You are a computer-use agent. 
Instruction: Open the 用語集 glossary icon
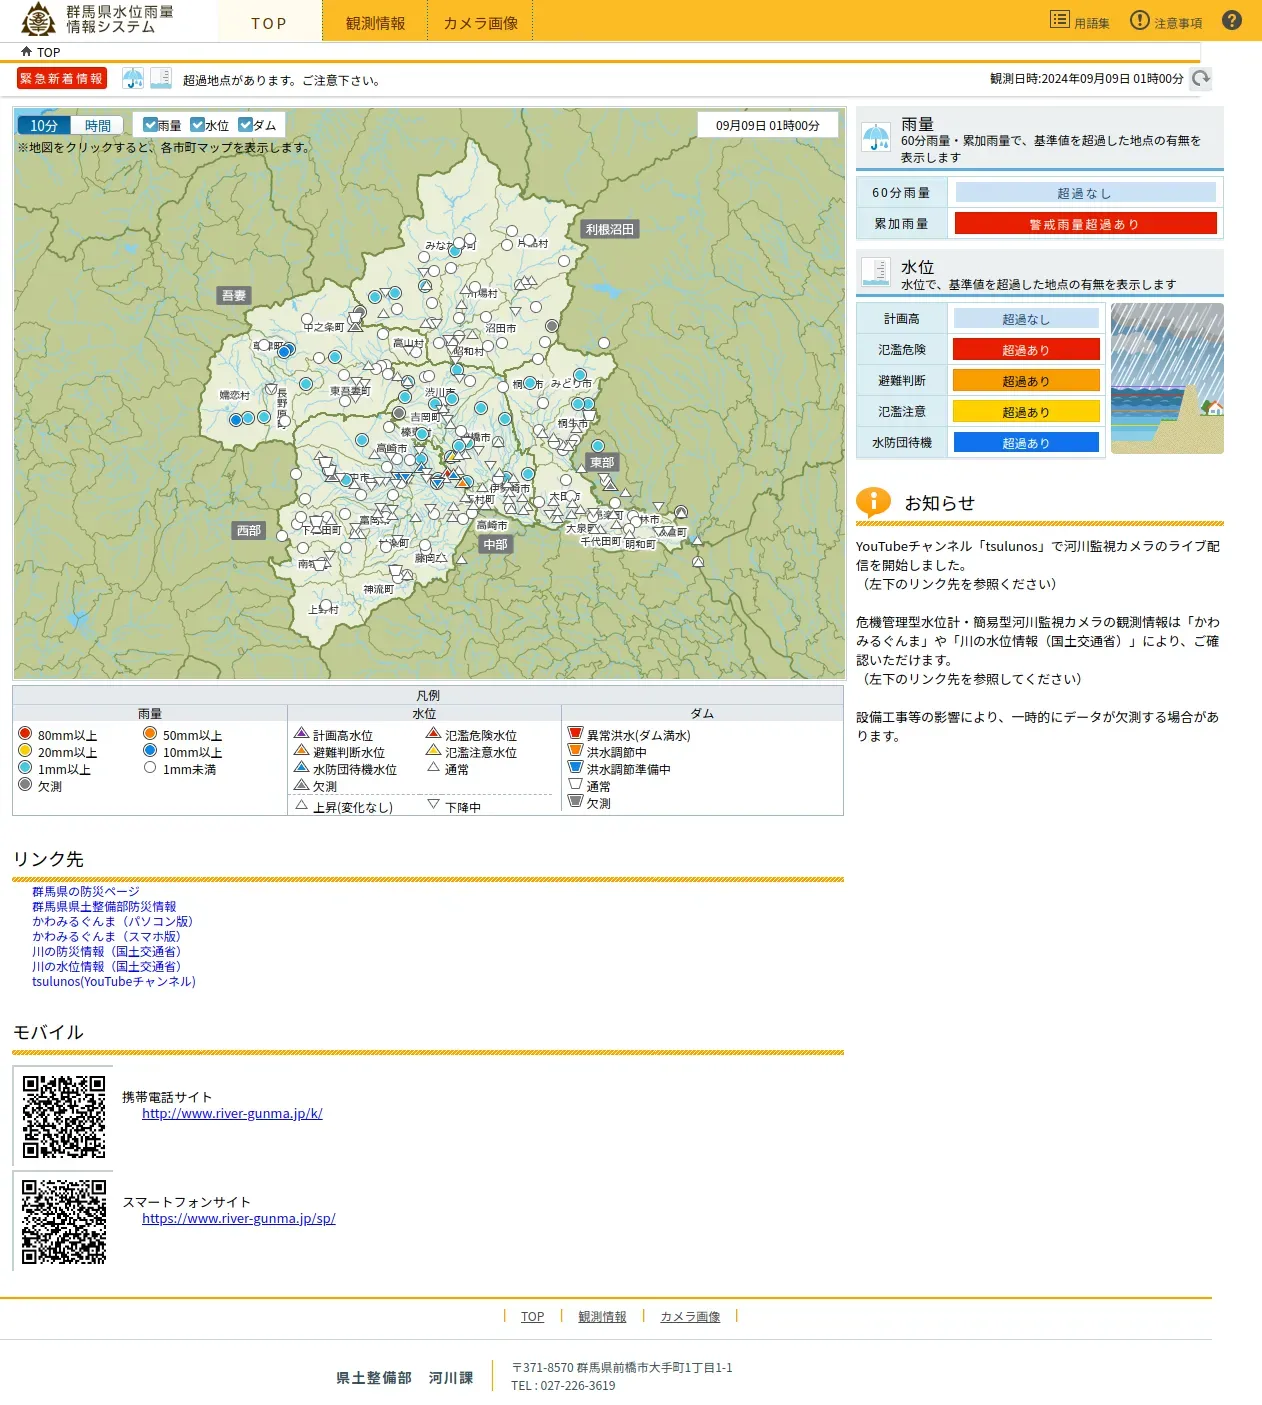1060,20
